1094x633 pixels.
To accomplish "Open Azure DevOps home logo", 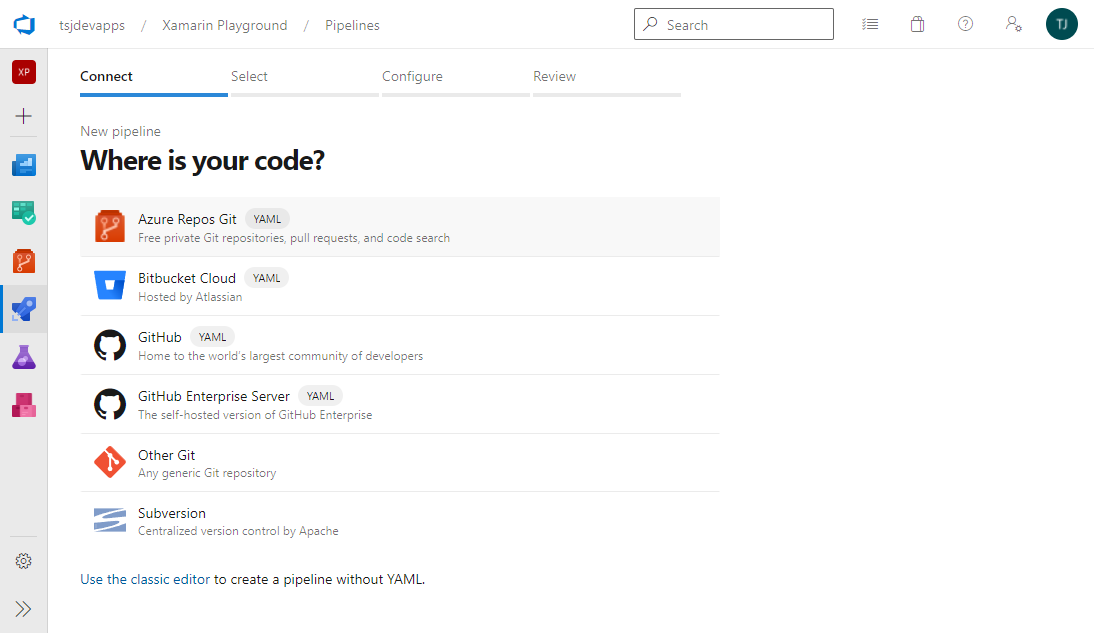I will (x=24, y=25).
